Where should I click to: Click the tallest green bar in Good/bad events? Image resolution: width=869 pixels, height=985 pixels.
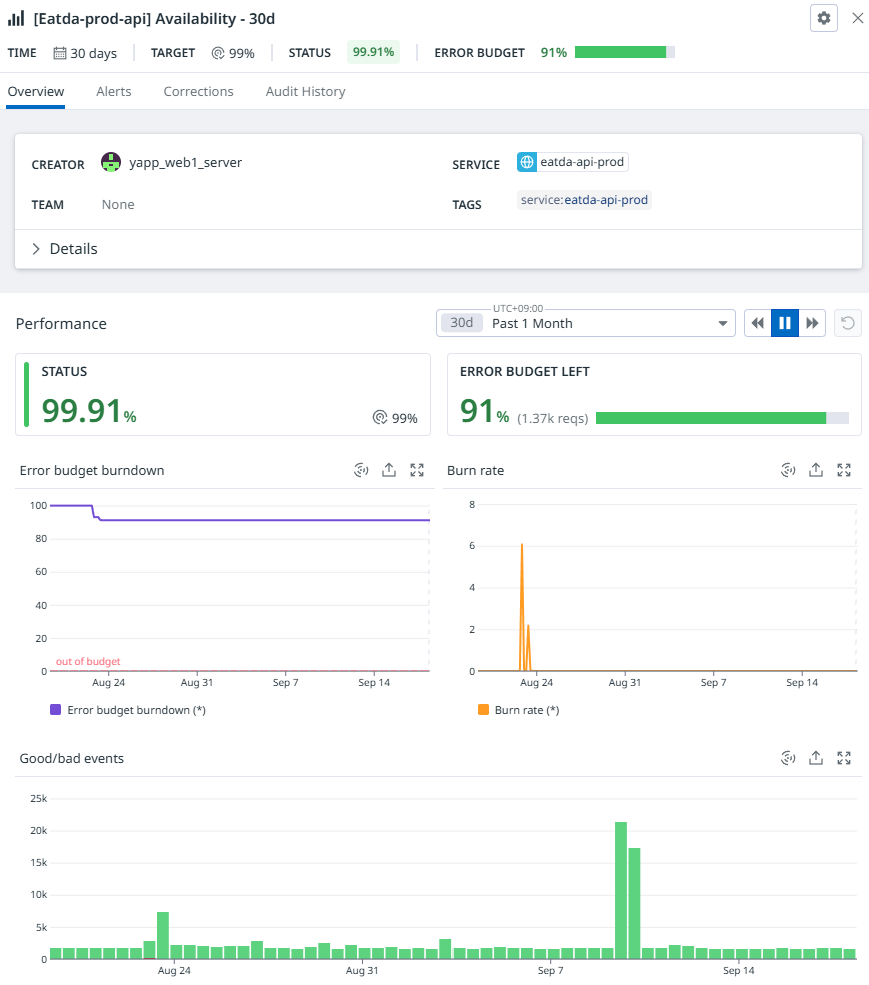[x=621, y=890]
